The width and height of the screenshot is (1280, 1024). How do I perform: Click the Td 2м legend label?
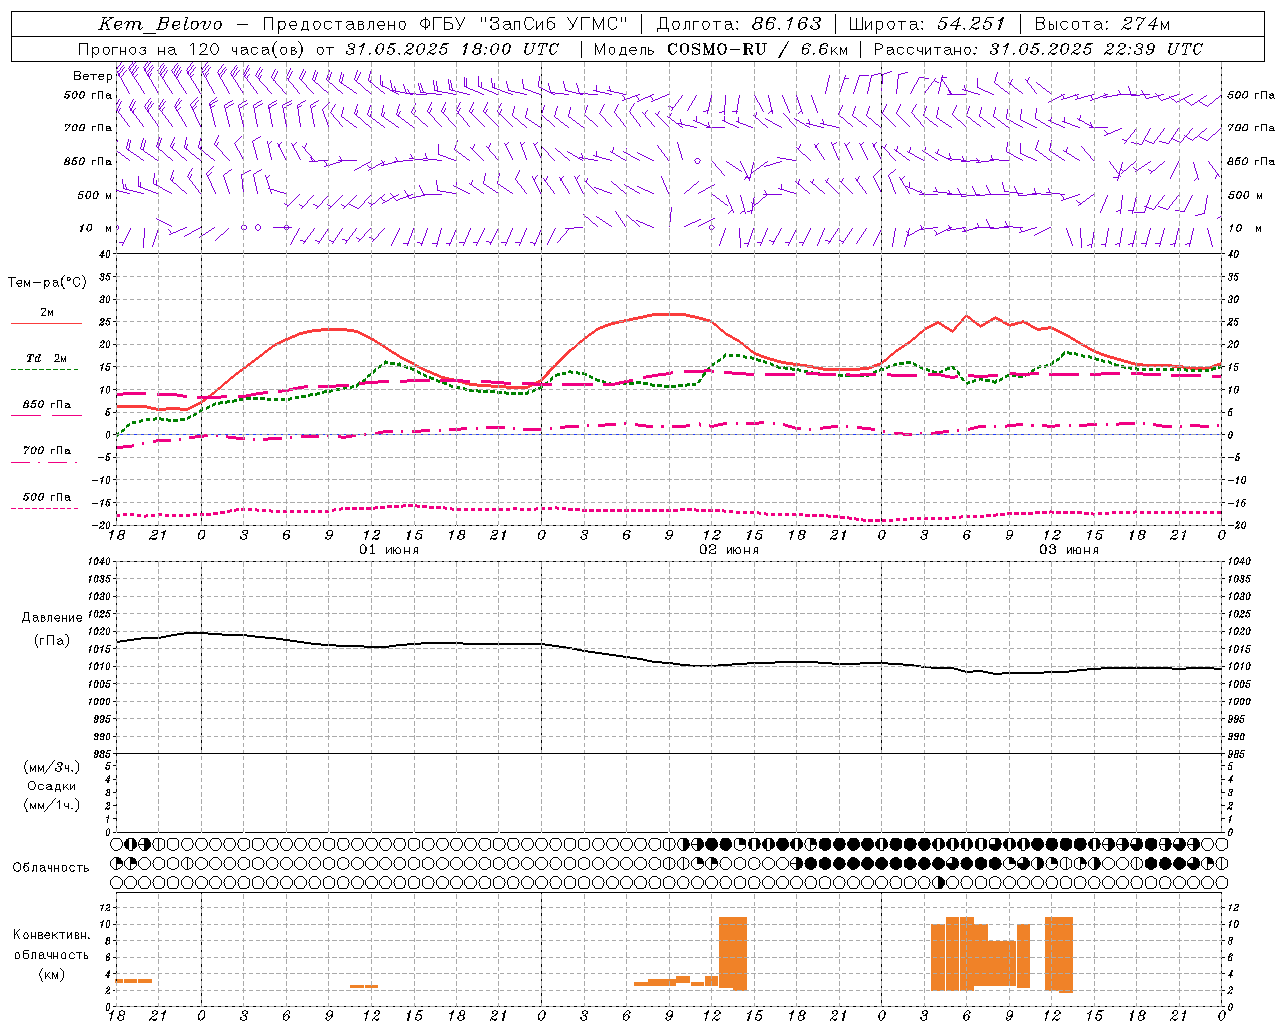(x=46, y=358)
